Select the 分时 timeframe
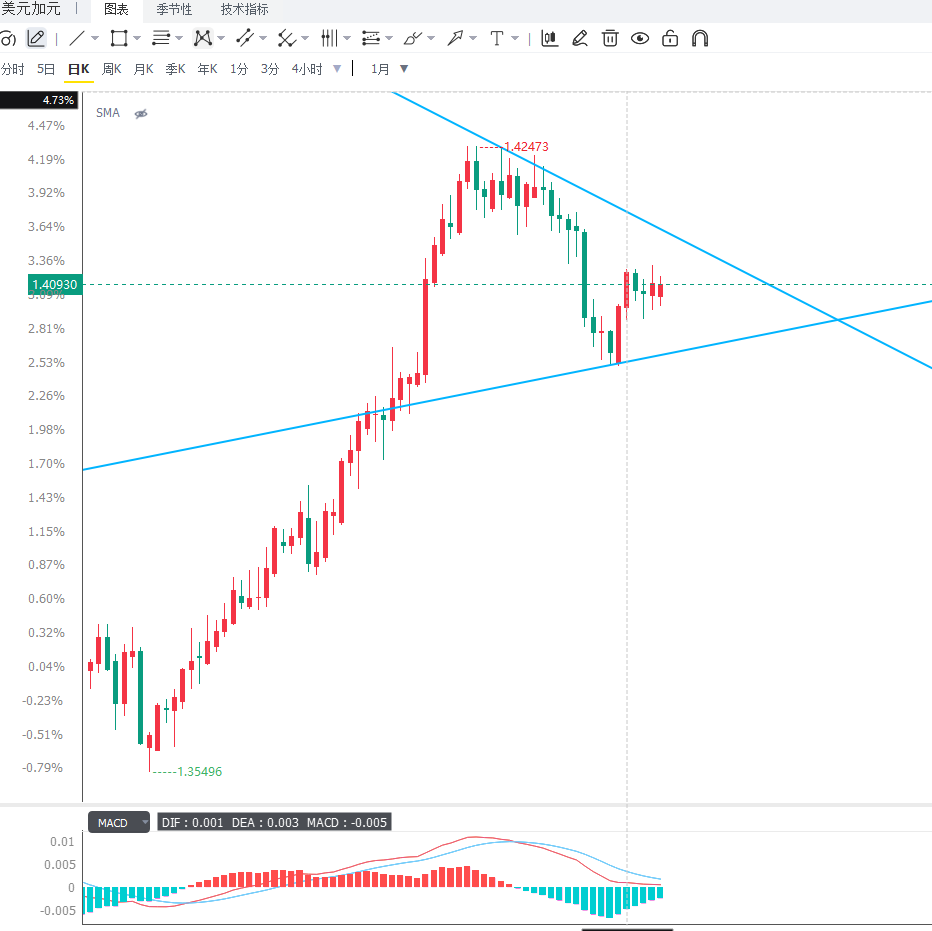The width and height of the screenshot is (932, 931). coord(12,69)
